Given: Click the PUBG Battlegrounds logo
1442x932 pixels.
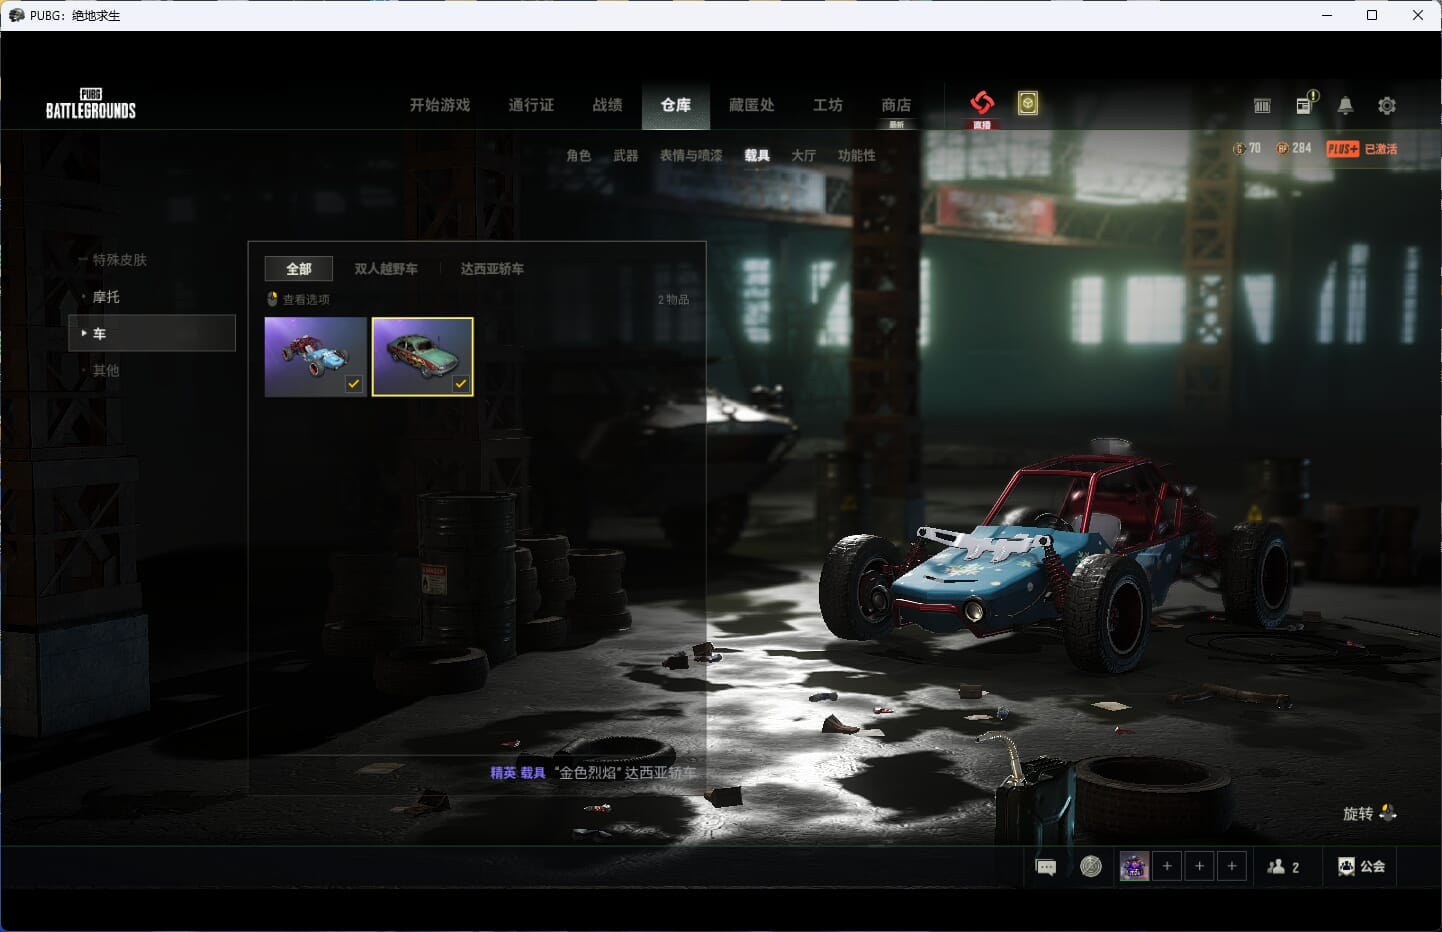Looking at the screenshot, I should tap(91, 104).
